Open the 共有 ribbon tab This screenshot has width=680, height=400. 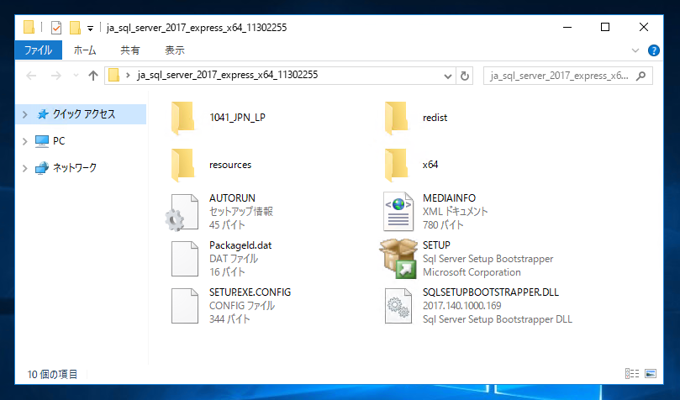[x=130, y=50]
